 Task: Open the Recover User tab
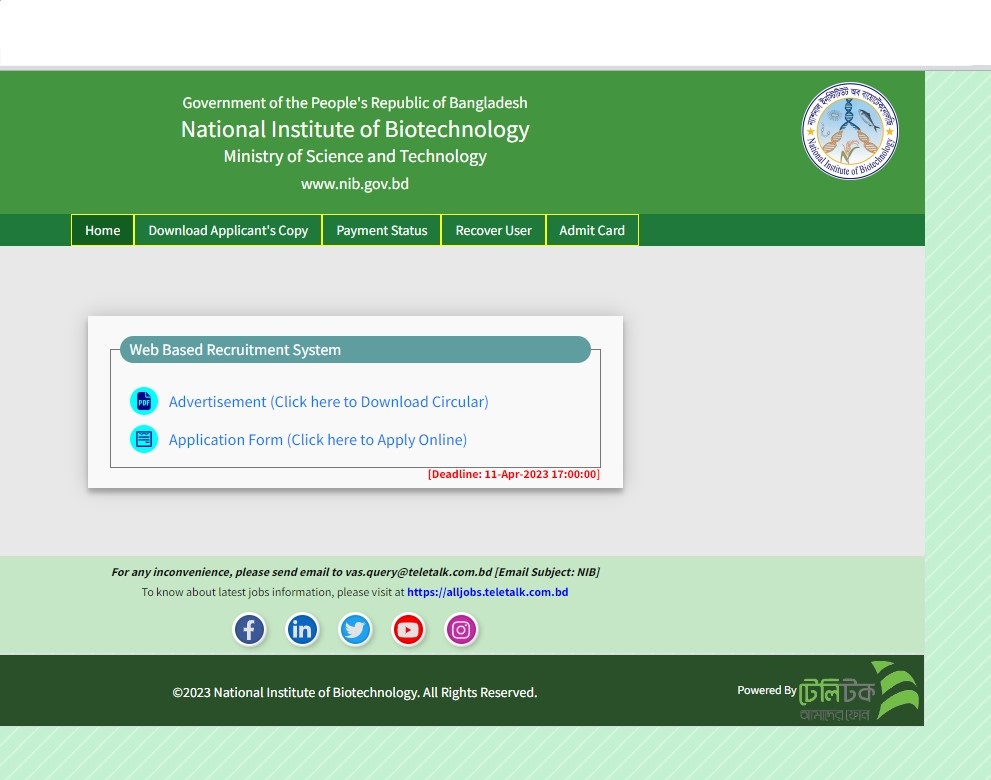[493, 230]
